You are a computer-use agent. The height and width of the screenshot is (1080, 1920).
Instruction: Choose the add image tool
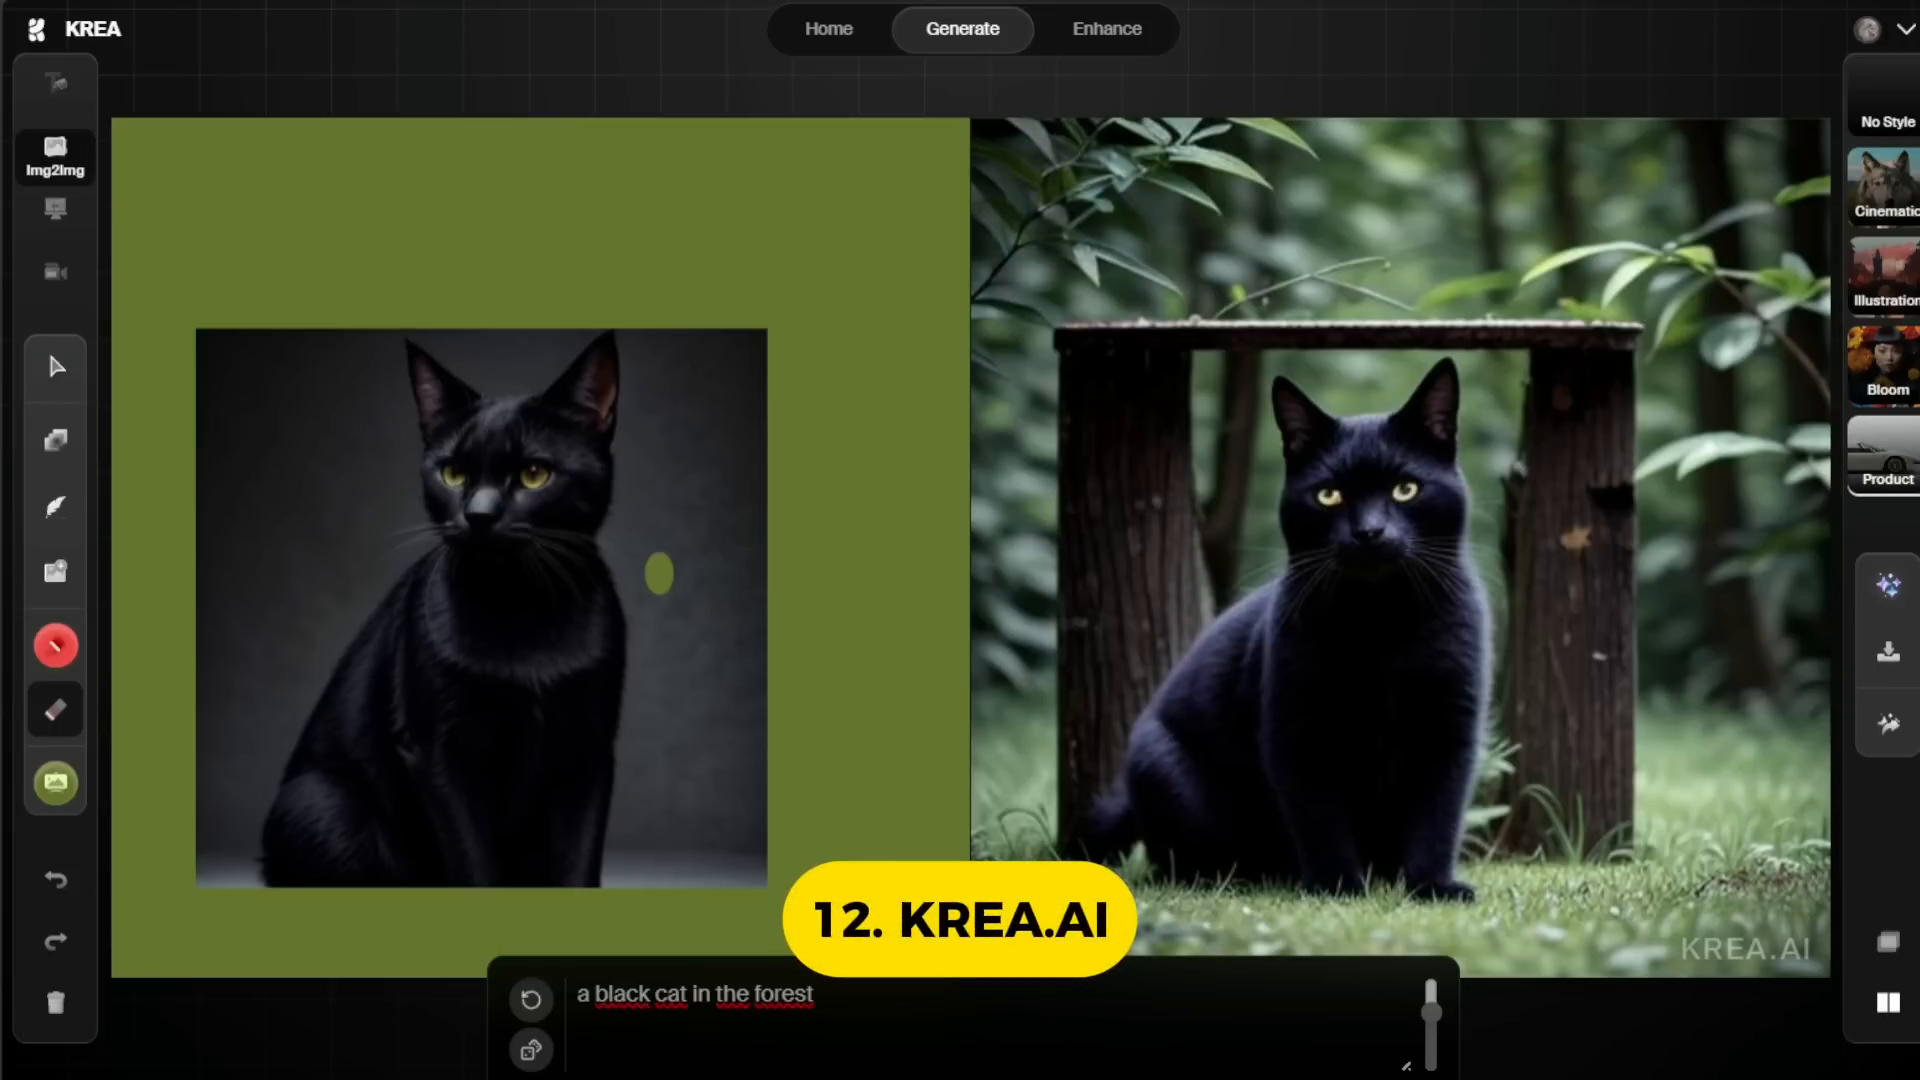[x=56, y=572]
